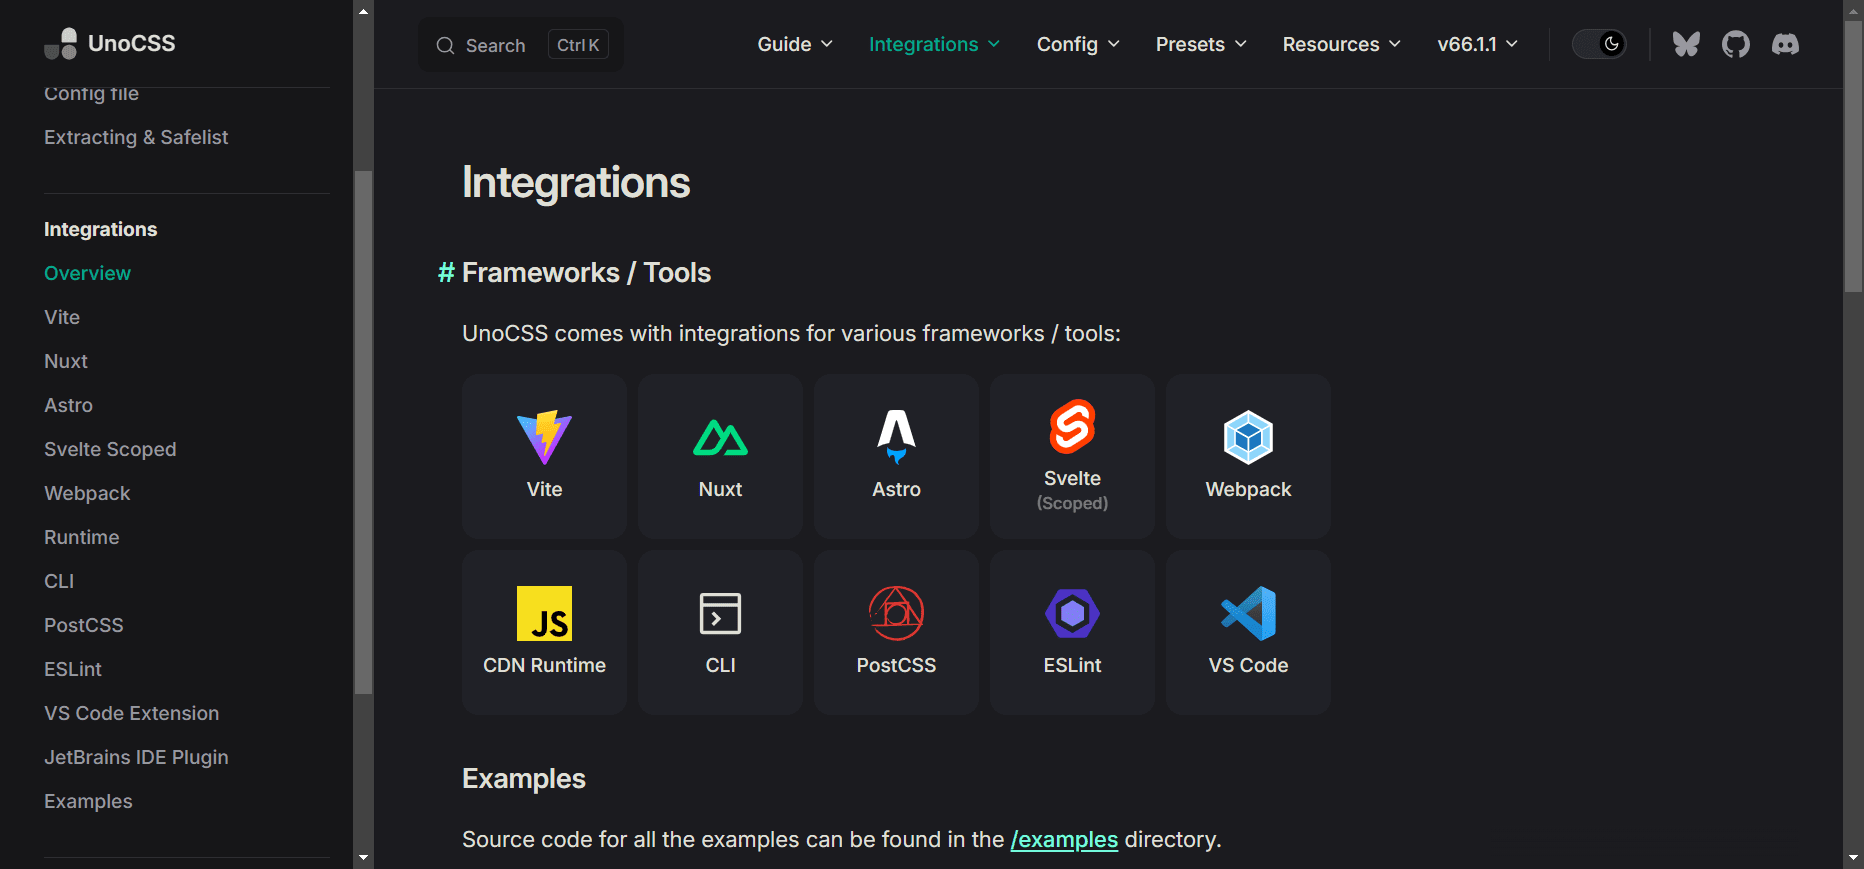Click the # anchor beside Frameworks / Tools
1864x869 pixels.
(446, 273)
